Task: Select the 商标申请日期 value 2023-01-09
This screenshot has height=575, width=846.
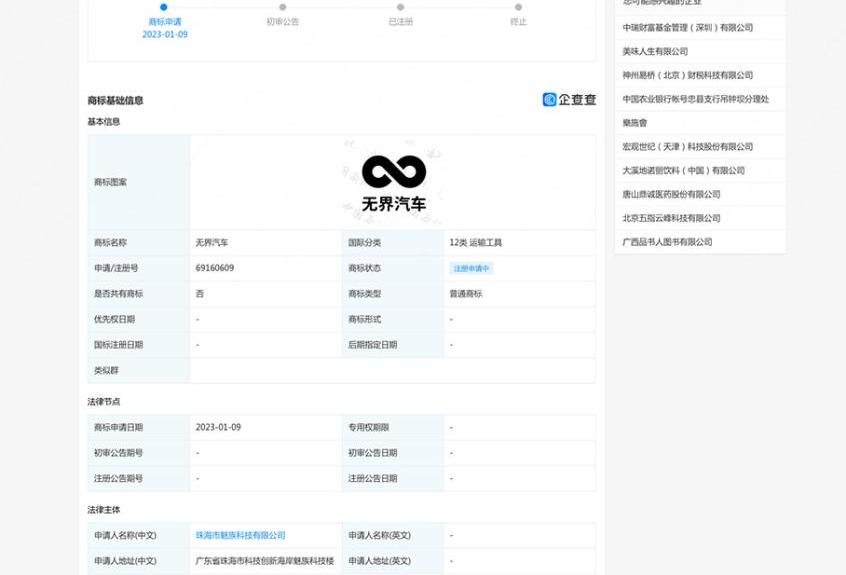Action: 218,427
